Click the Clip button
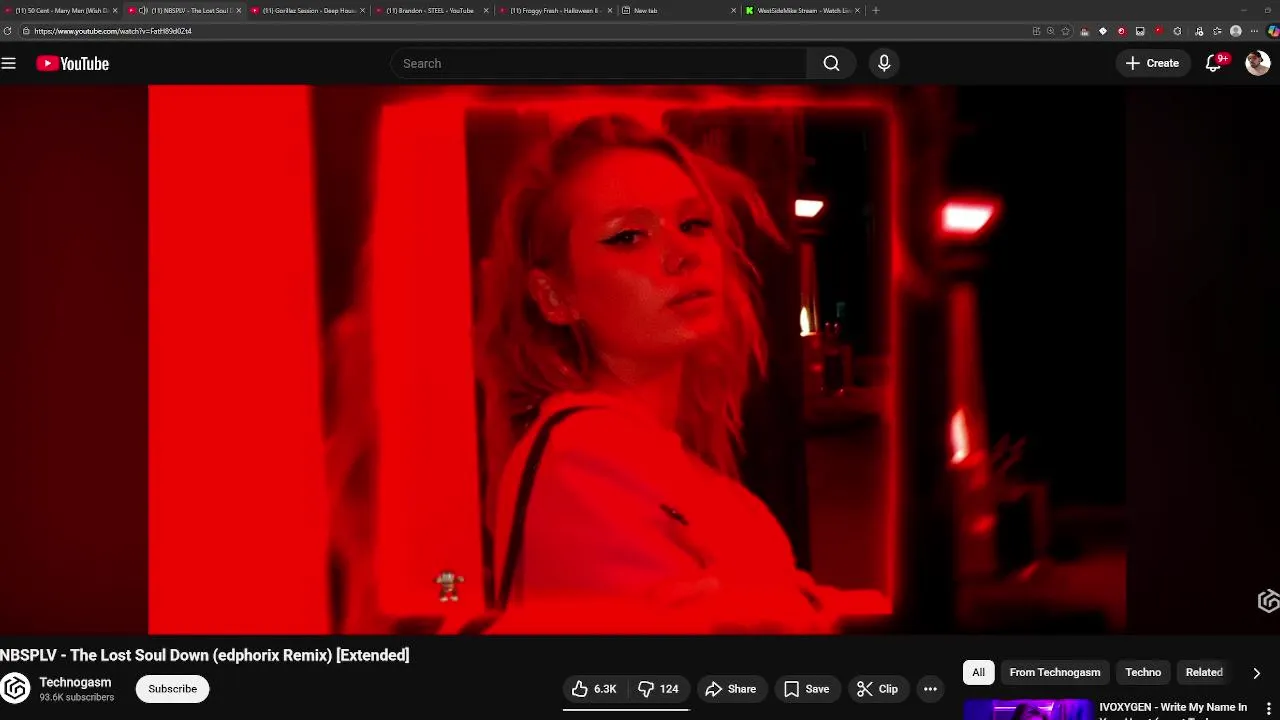 [877, 689]
